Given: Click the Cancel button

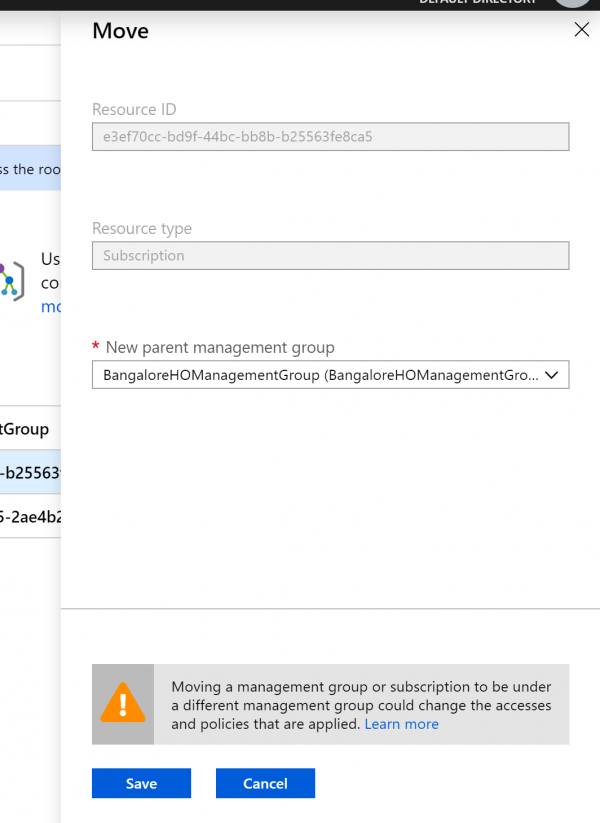Looking at the screenshot, I should point(265,783).
